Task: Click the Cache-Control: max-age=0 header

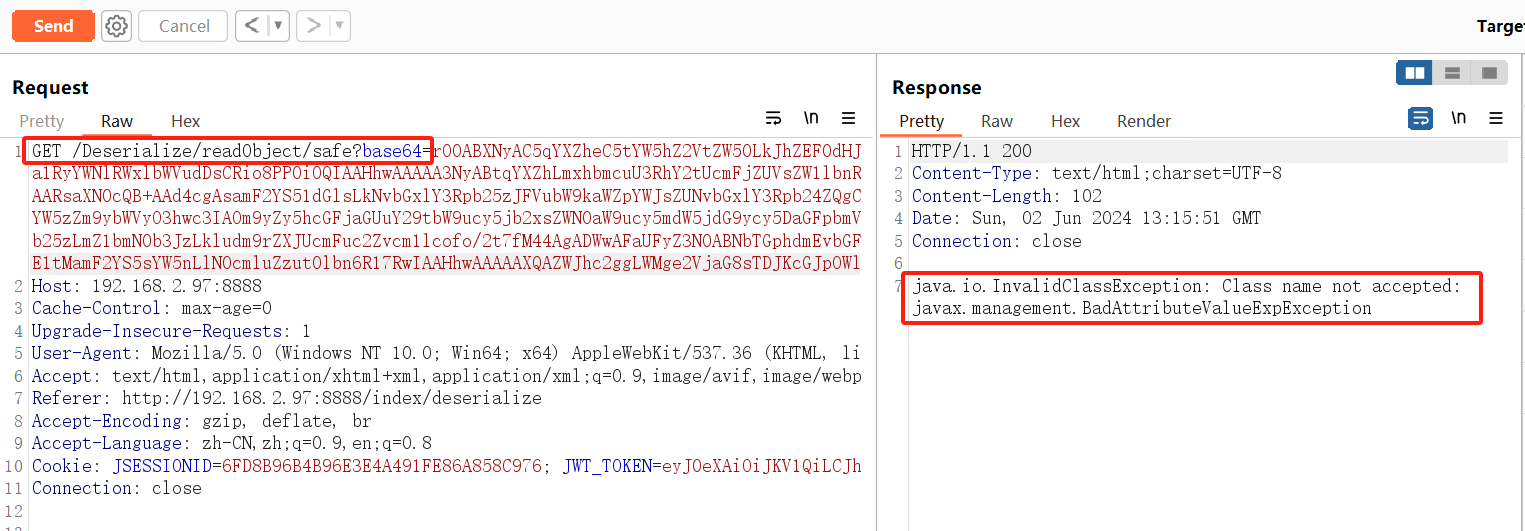Action: [x=152, y=308]
